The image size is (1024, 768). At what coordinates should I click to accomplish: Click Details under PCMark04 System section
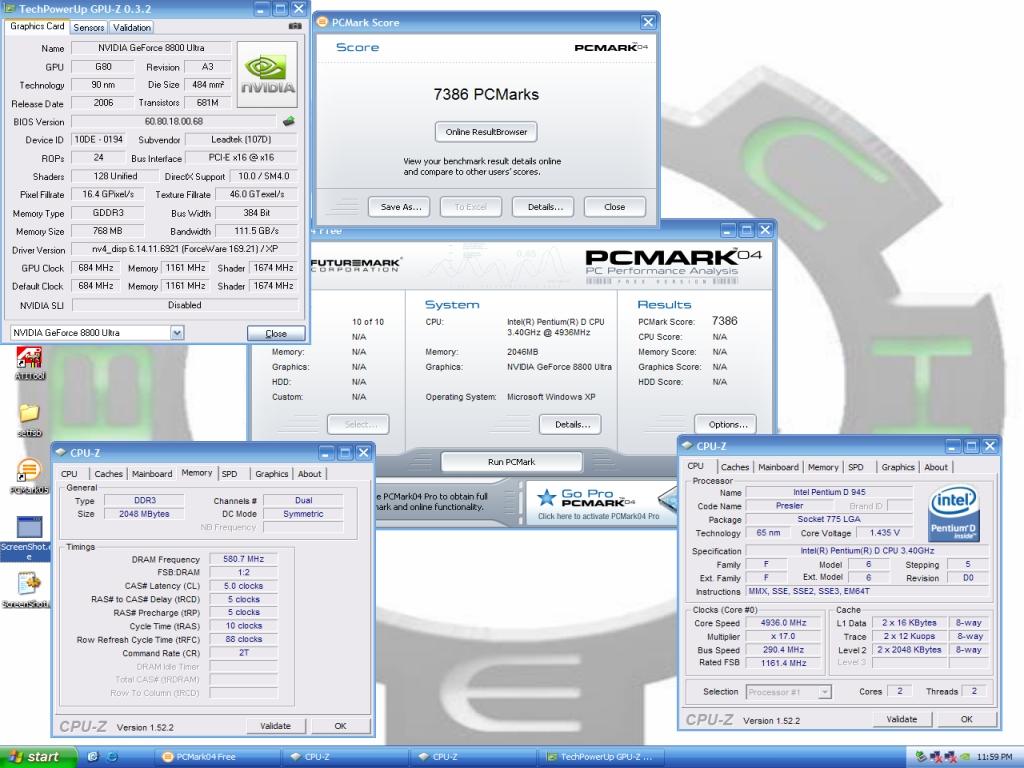(571, 424)
